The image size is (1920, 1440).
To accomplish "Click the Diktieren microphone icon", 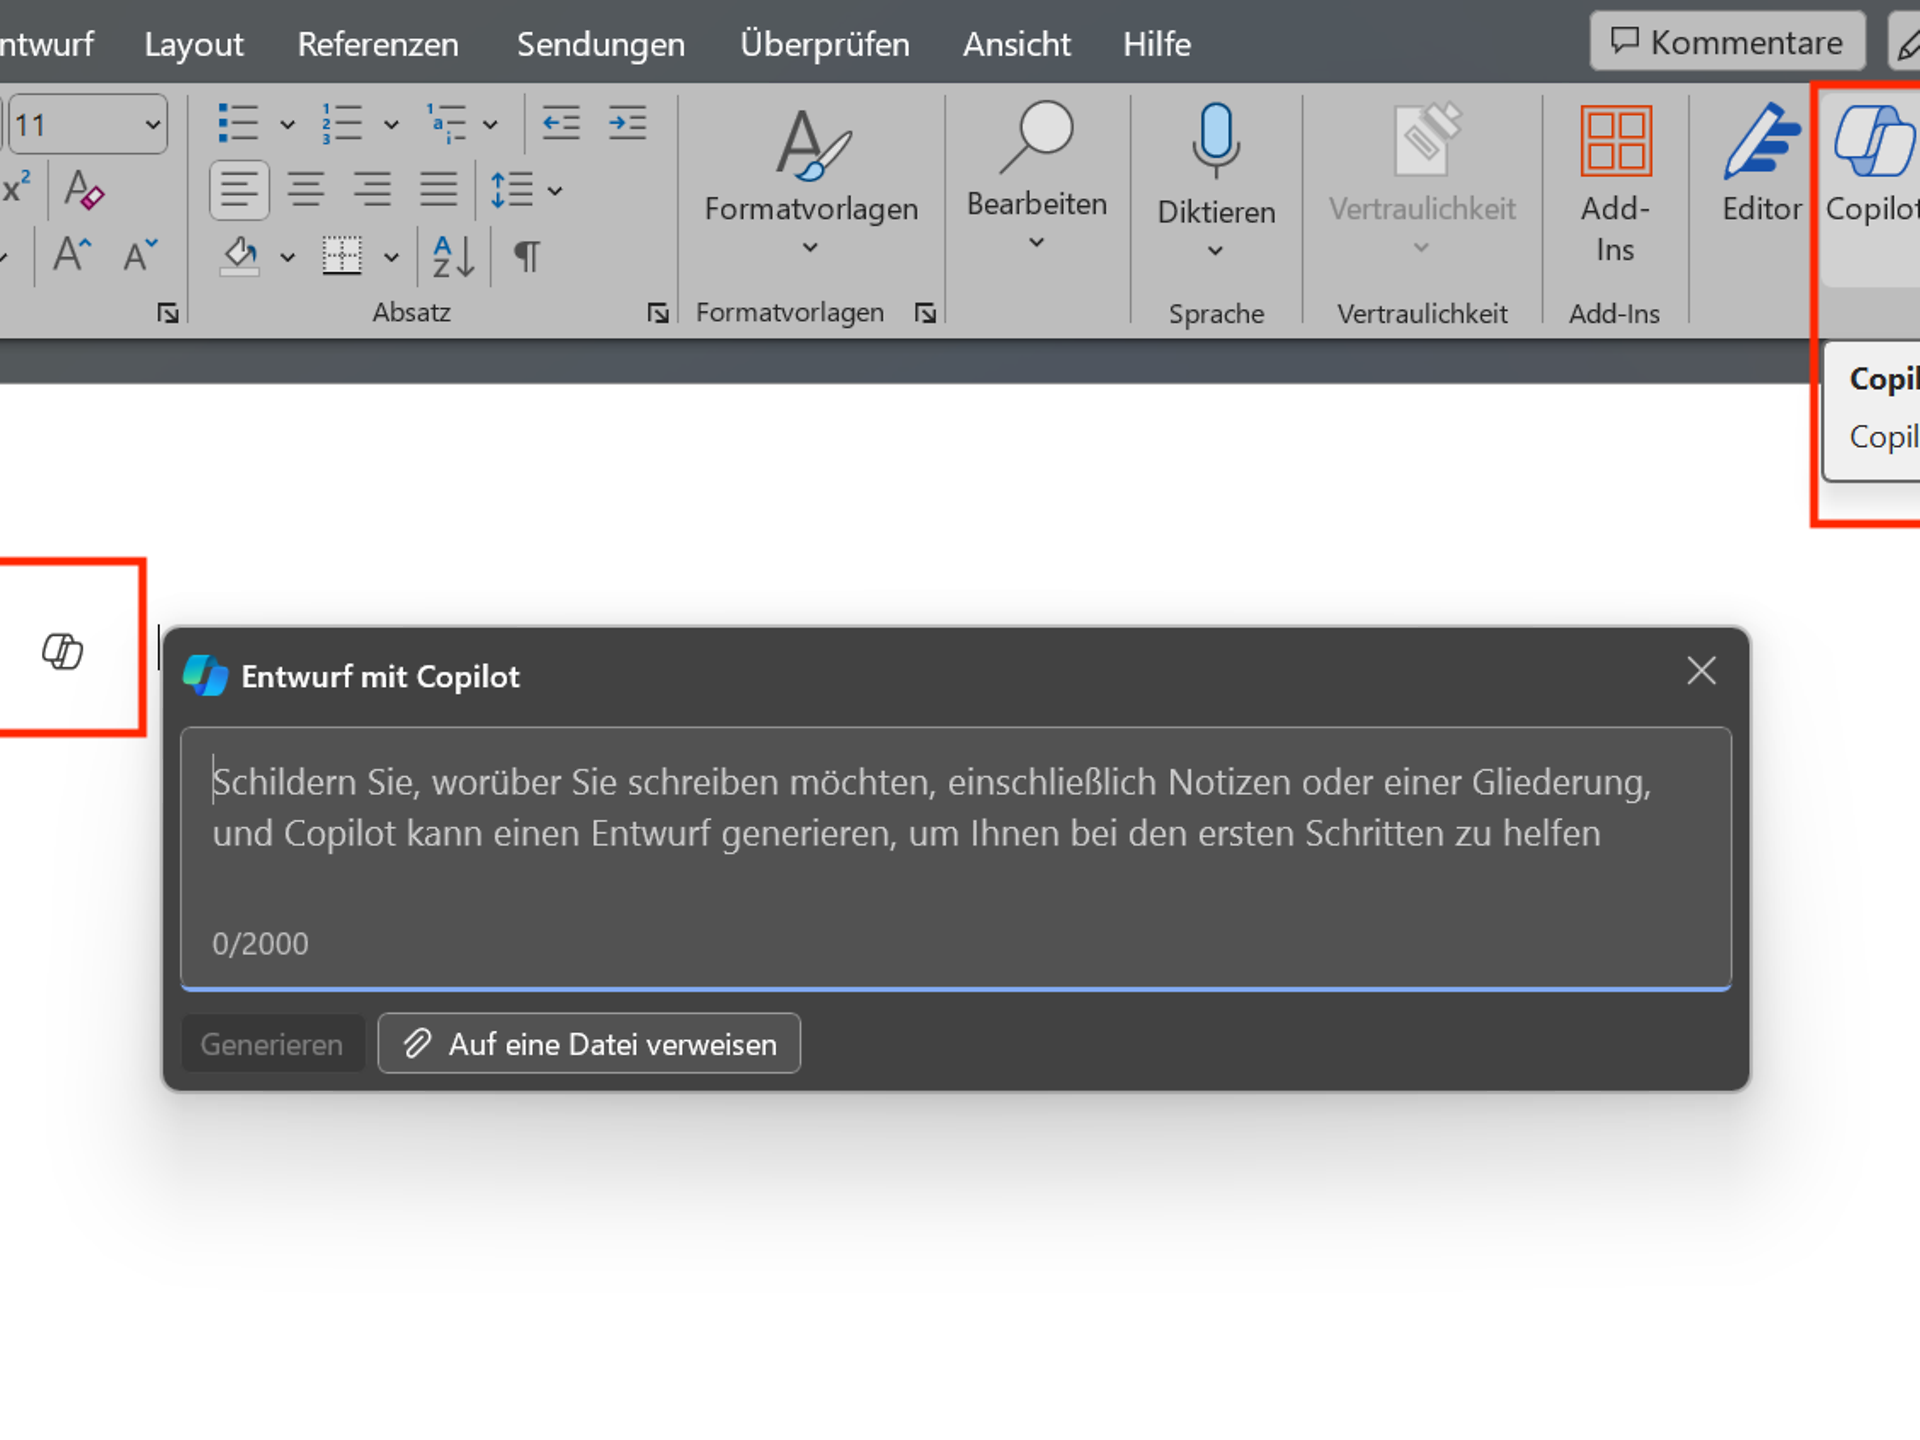I will [1215, 140].
